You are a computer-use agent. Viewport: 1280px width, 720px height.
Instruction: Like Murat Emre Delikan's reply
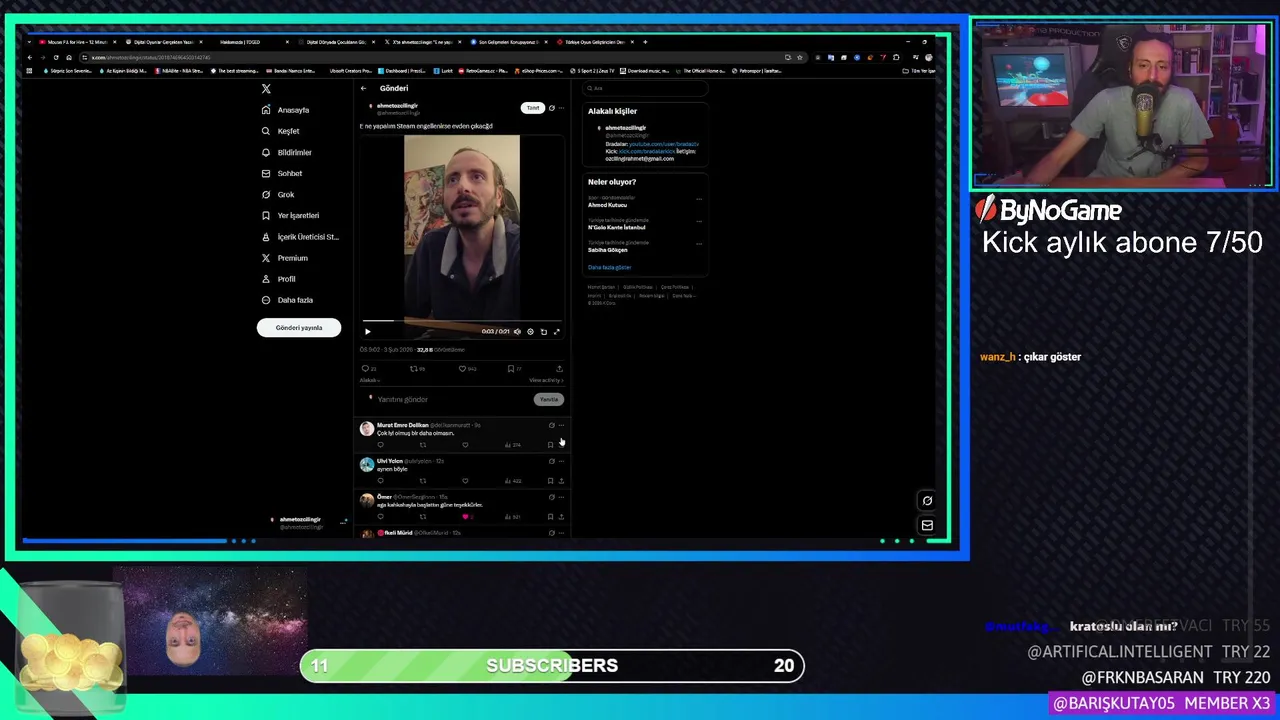[x=465, y=445]
